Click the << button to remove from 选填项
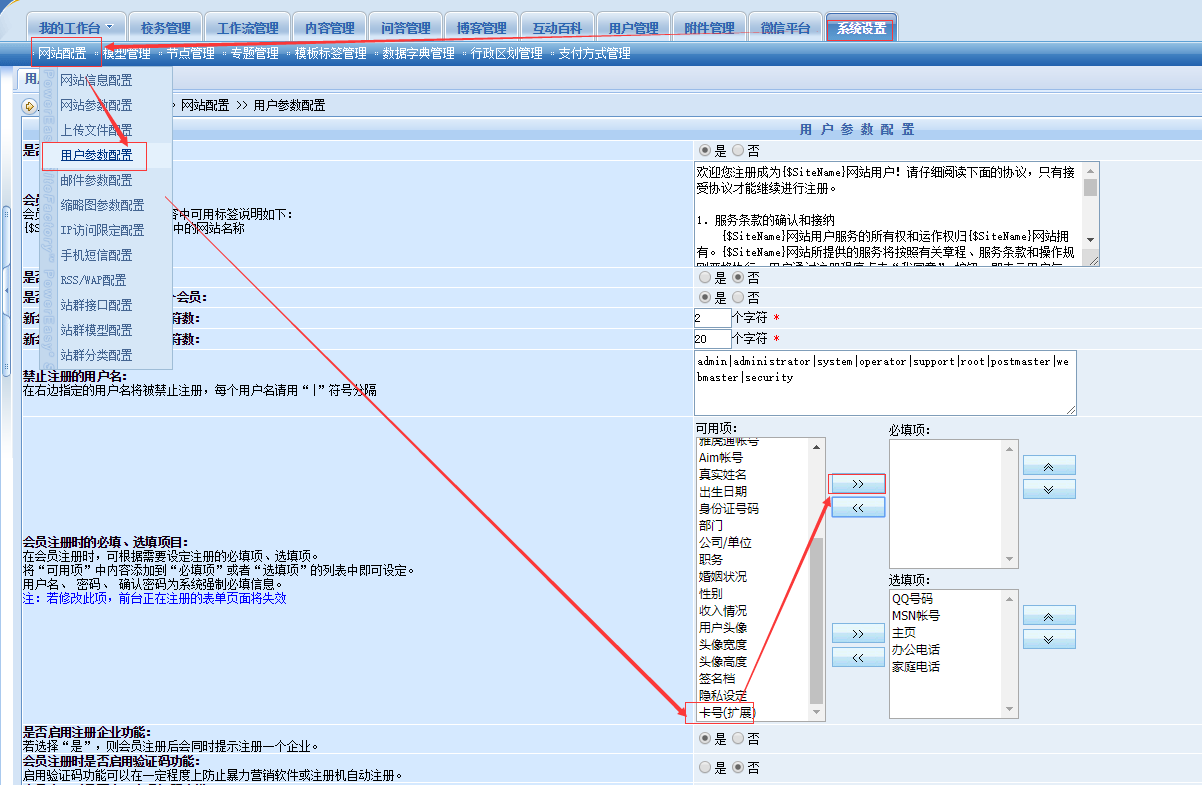Image resolution: width=1202 pixels, height=785 pixels. click(x=858, y=657)
